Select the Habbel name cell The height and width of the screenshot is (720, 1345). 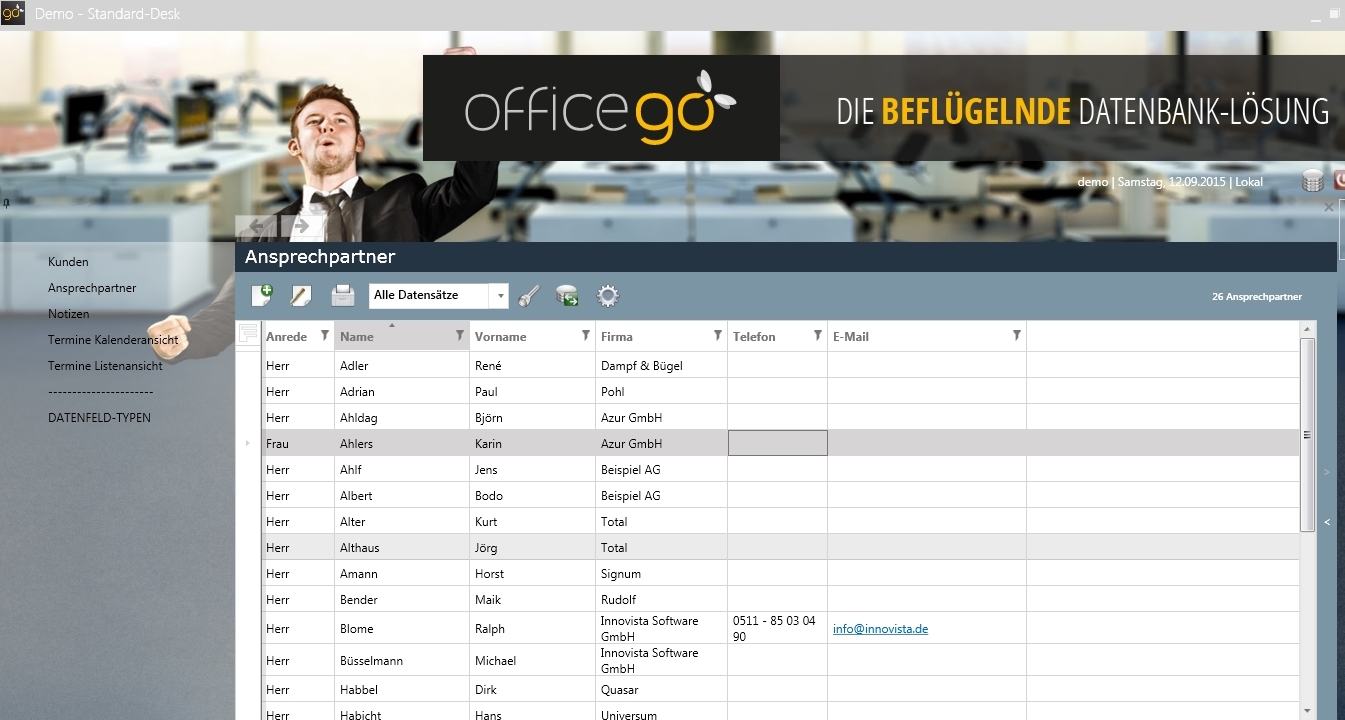tap(402, 690)
